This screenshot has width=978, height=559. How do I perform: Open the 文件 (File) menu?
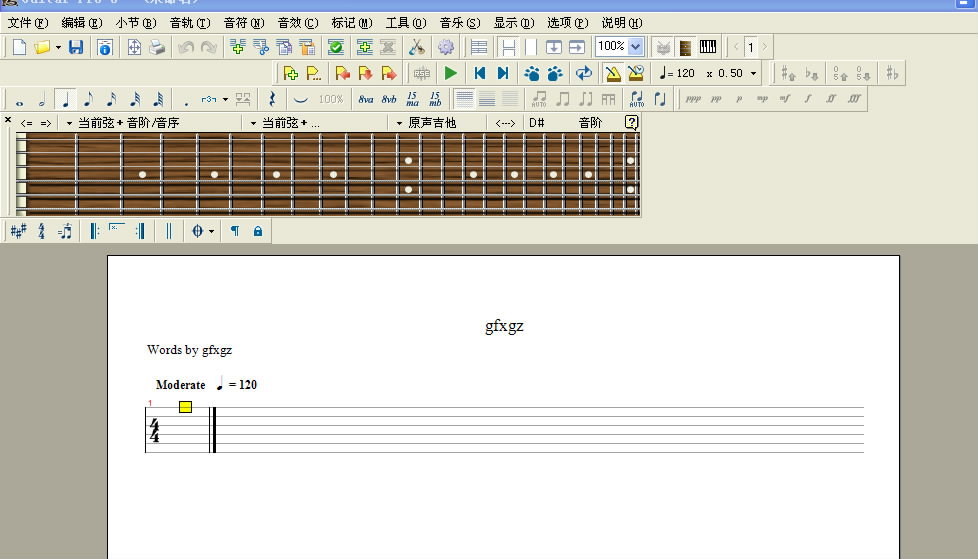pos(27,22)
